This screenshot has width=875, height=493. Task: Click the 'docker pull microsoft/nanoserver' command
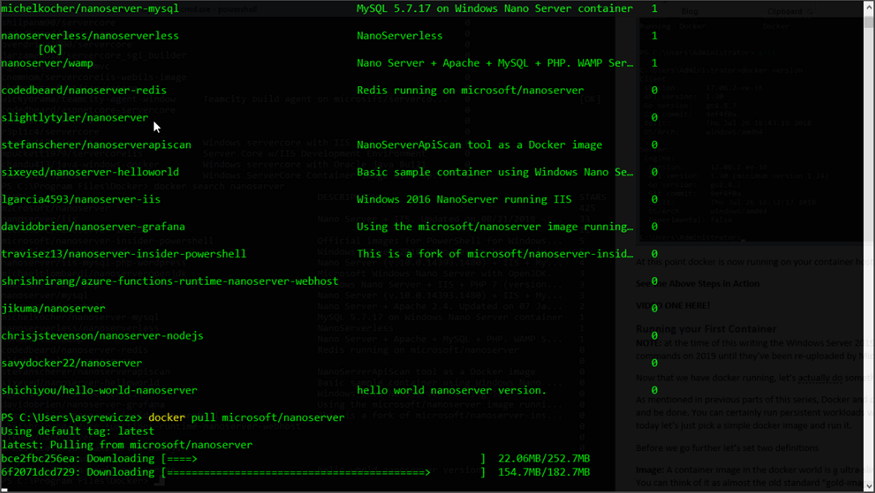pyautogui.click(x=246, y=418)
